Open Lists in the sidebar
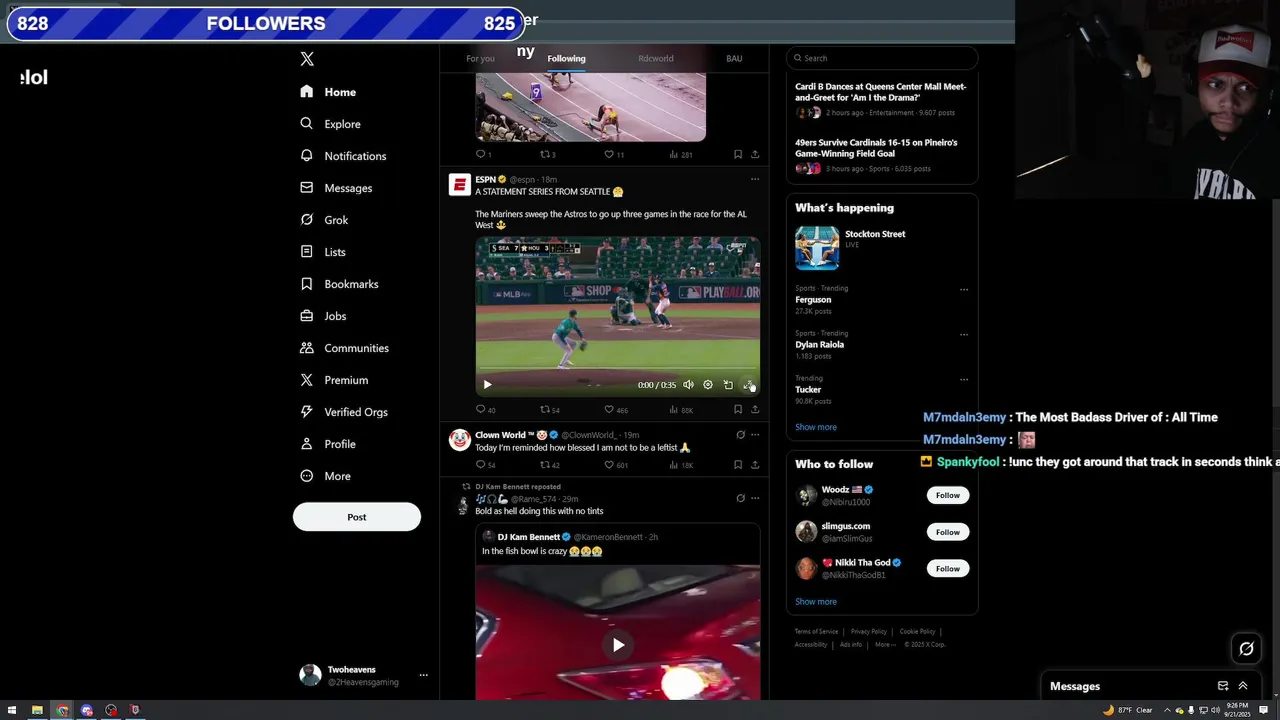The image size is (1280, 720). point(322,252)
